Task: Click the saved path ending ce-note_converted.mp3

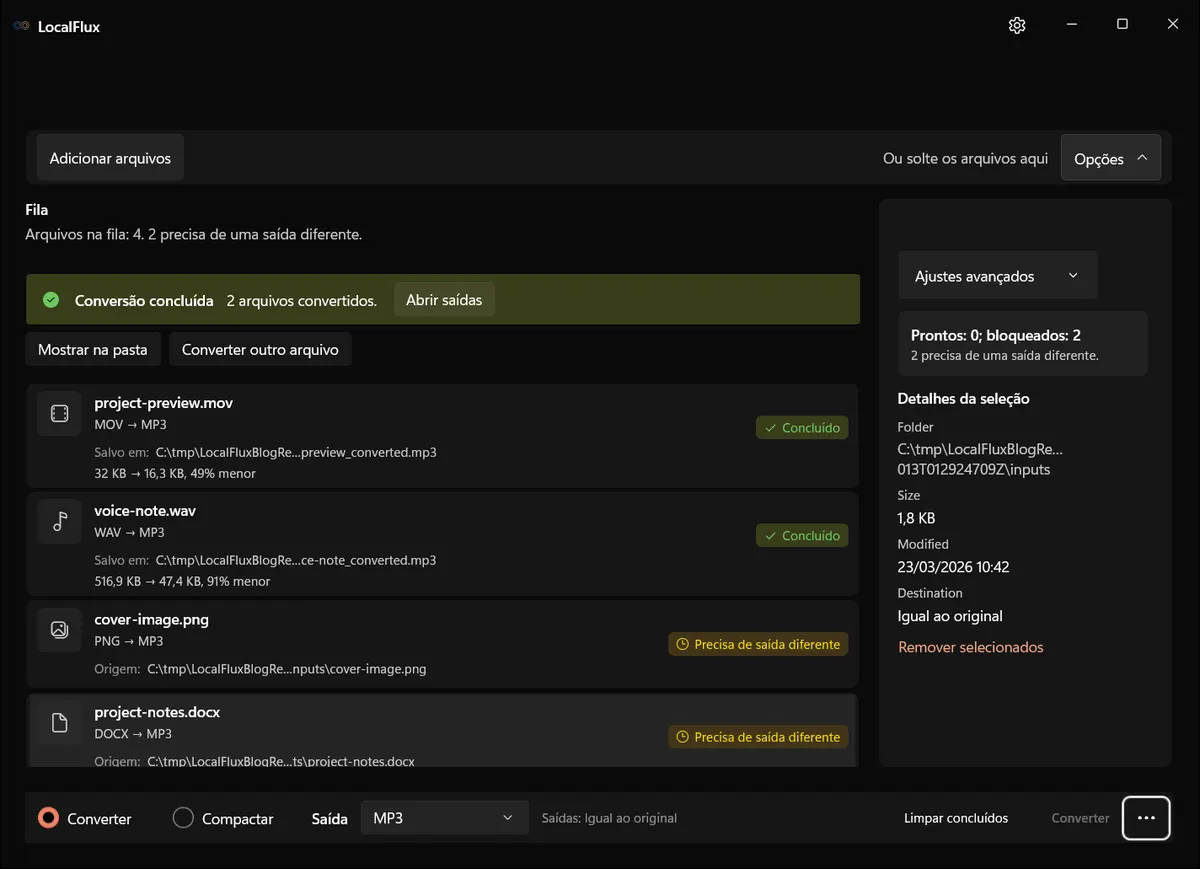Action: 296,560
